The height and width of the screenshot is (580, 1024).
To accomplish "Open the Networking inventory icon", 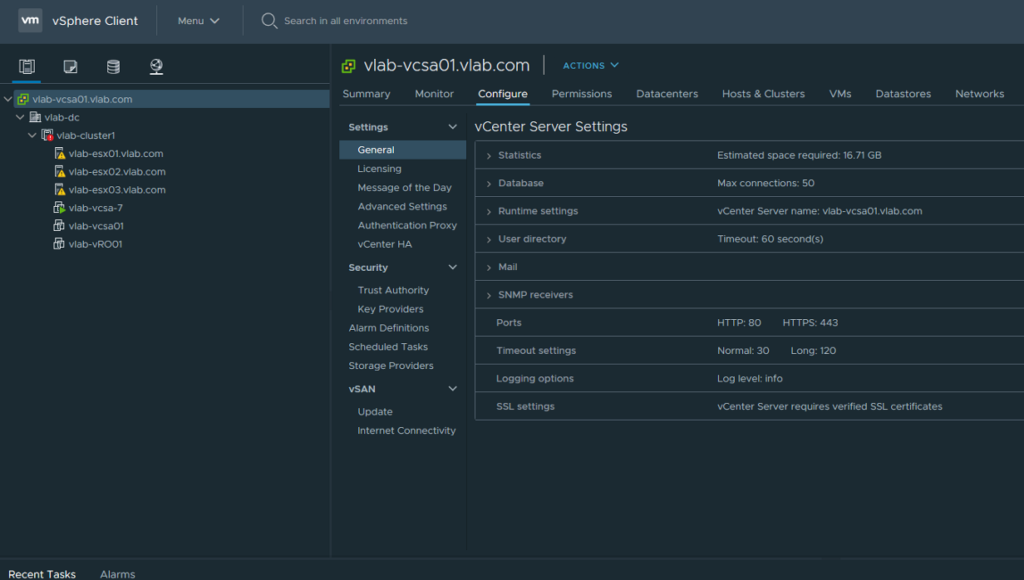I will point(156,66).
